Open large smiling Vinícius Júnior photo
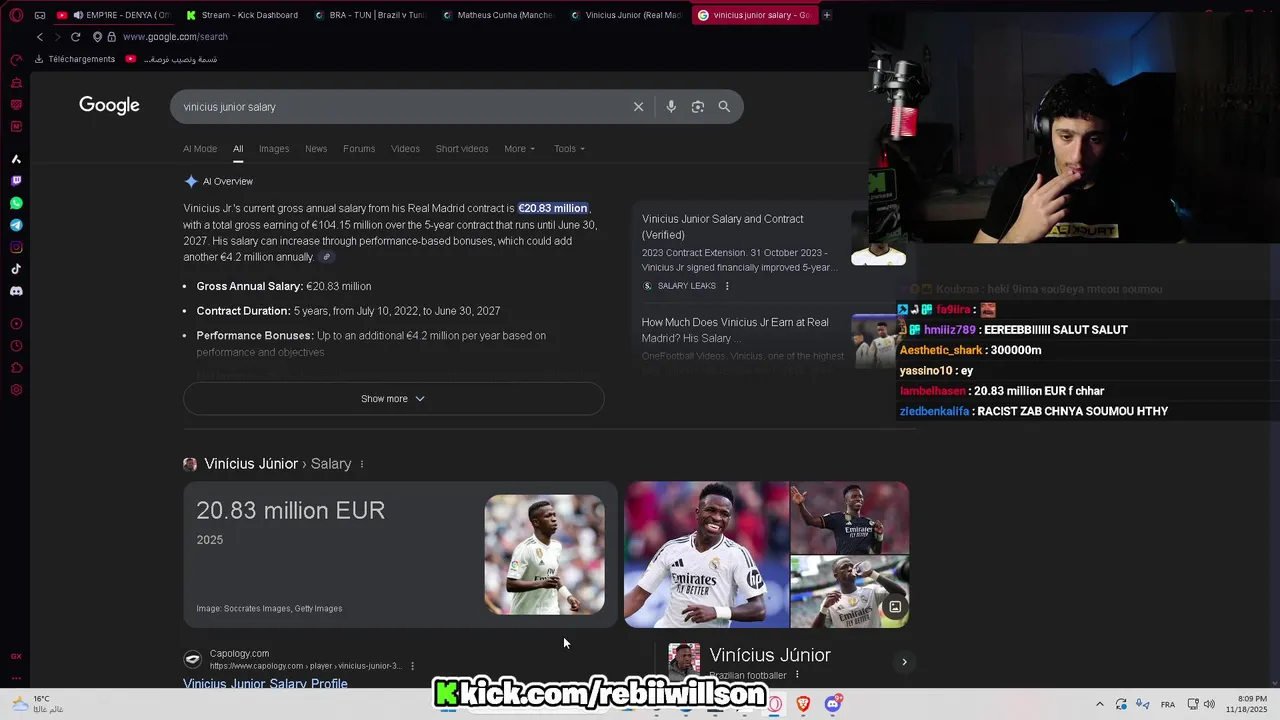The image size is (1280, 720). click(x=706, y=554)
